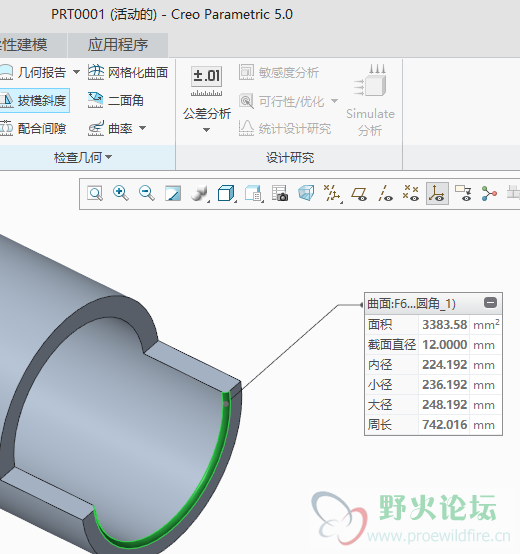This screenshot has width=520, height=554.
Task: Expand the 几何报告 dropdown arrow
Action: pyautogui.click(x=76, y=72)
